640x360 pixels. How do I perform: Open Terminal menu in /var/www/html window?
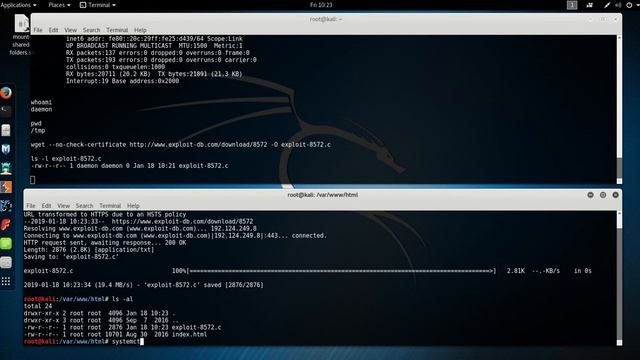click(x=110, y=206)
